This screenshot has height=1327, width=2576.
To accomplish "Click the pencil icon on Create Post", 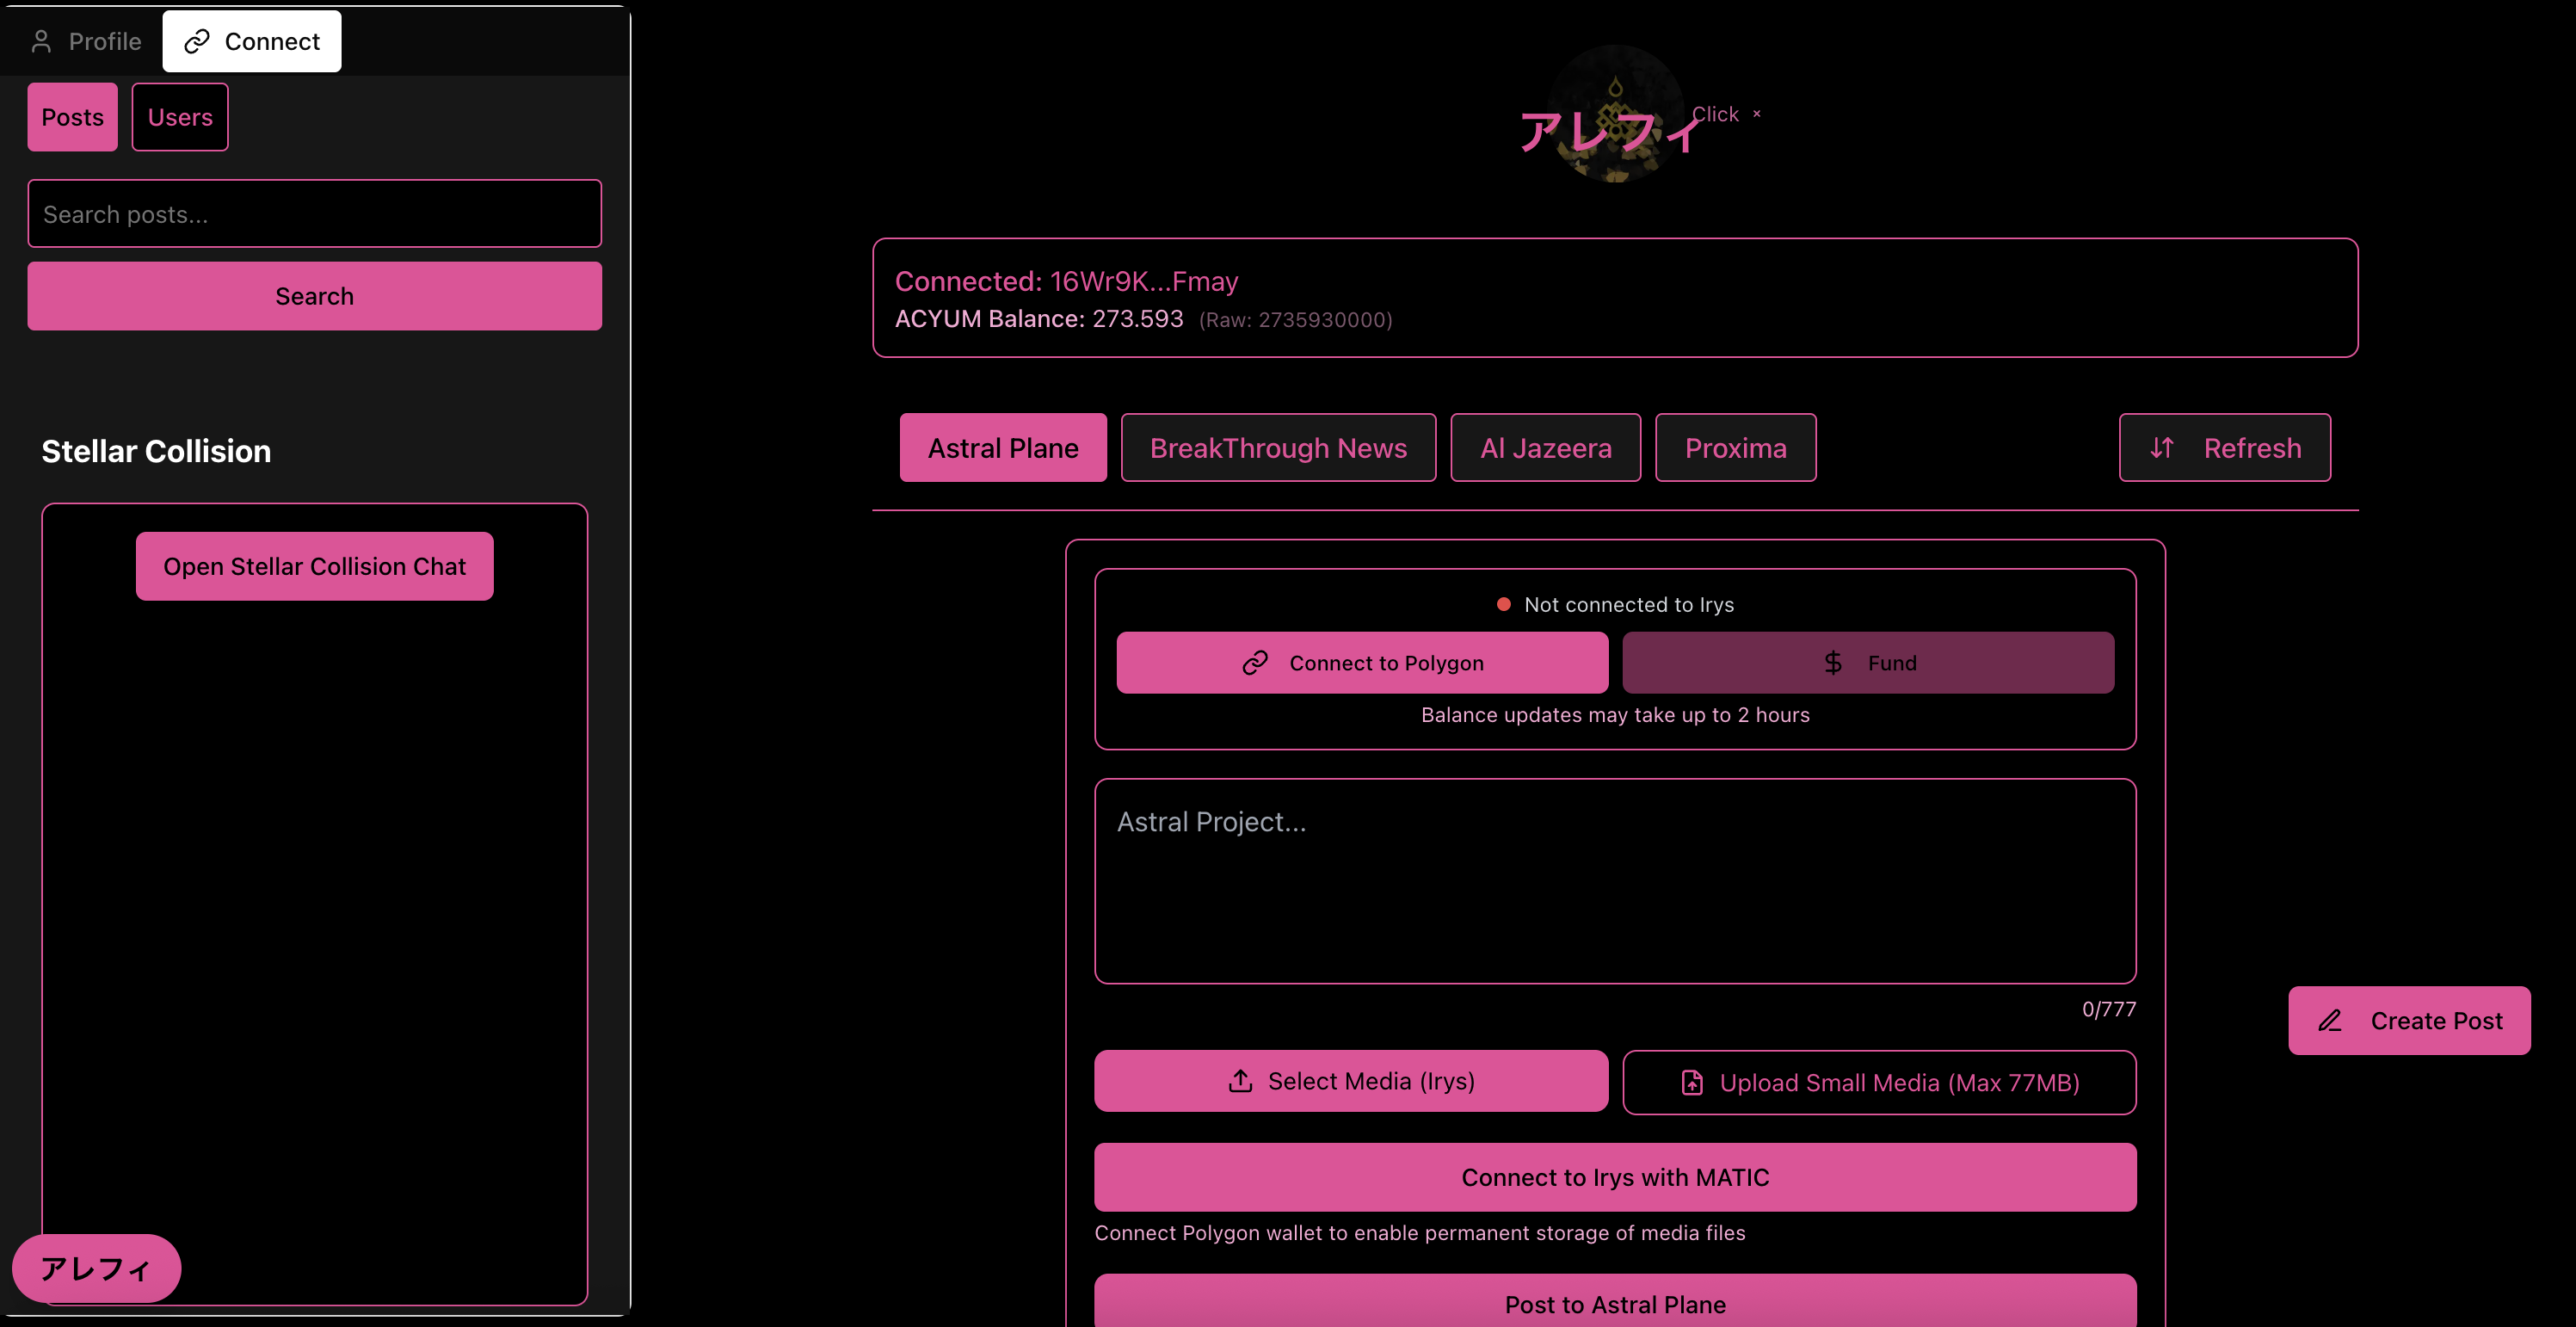I will tap(2330, 1020).
